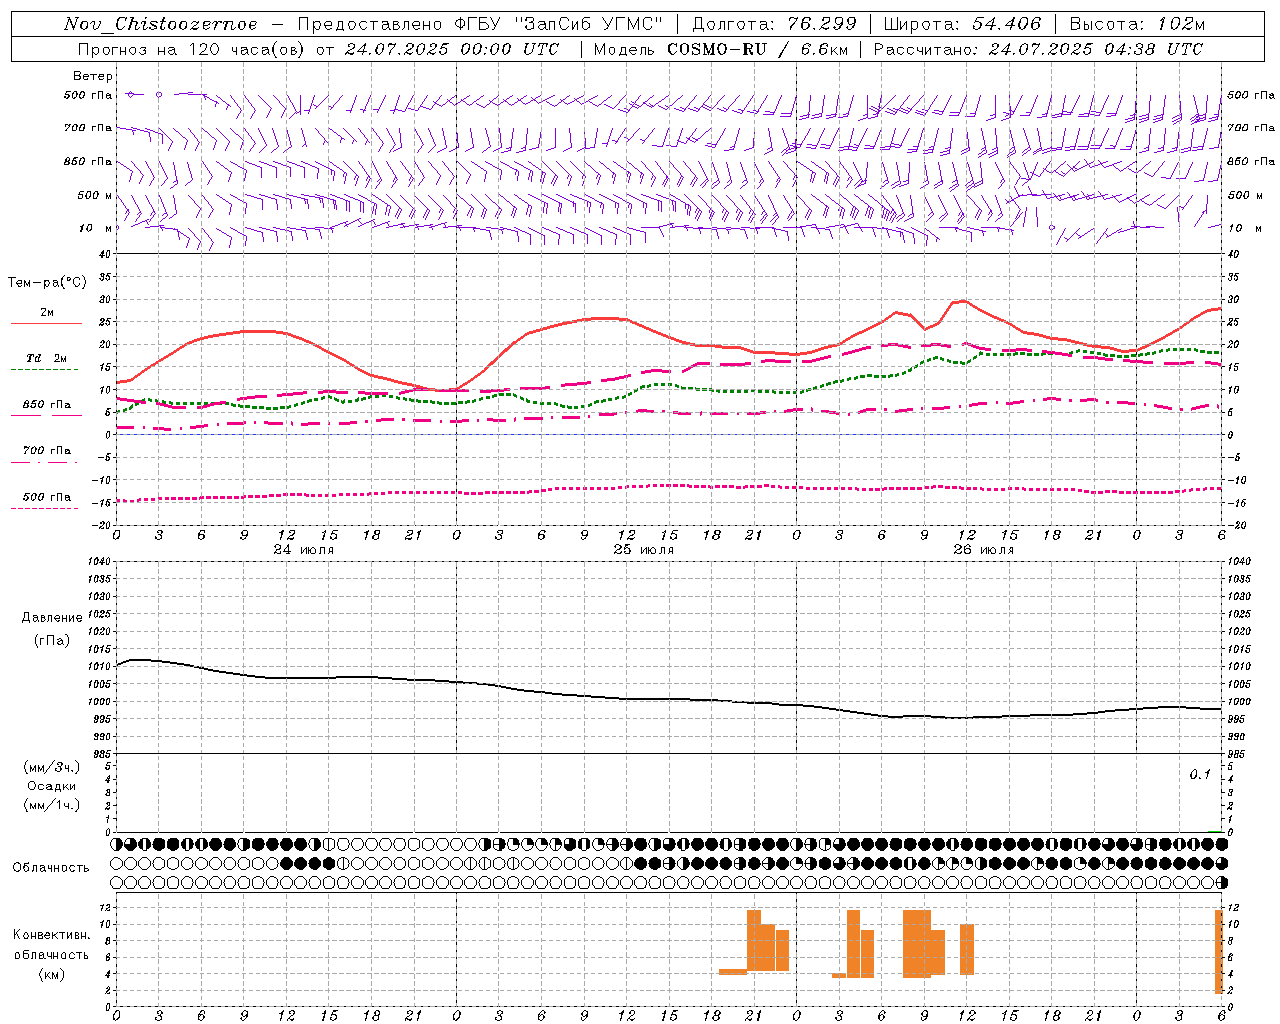Select the (мм/3ч.) precipitation unit label
1280x1024 pixels.
(x=52, y=767)
